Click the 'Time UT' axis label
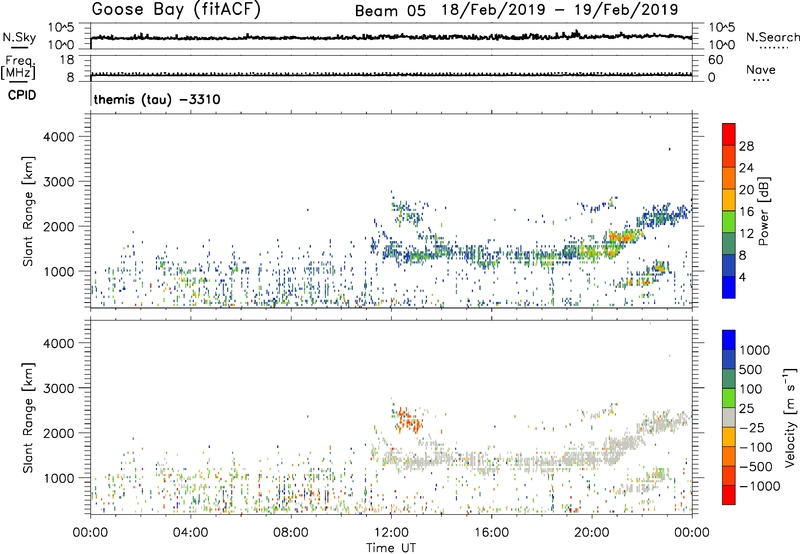 pyautogui.click(x=391, y=547)
